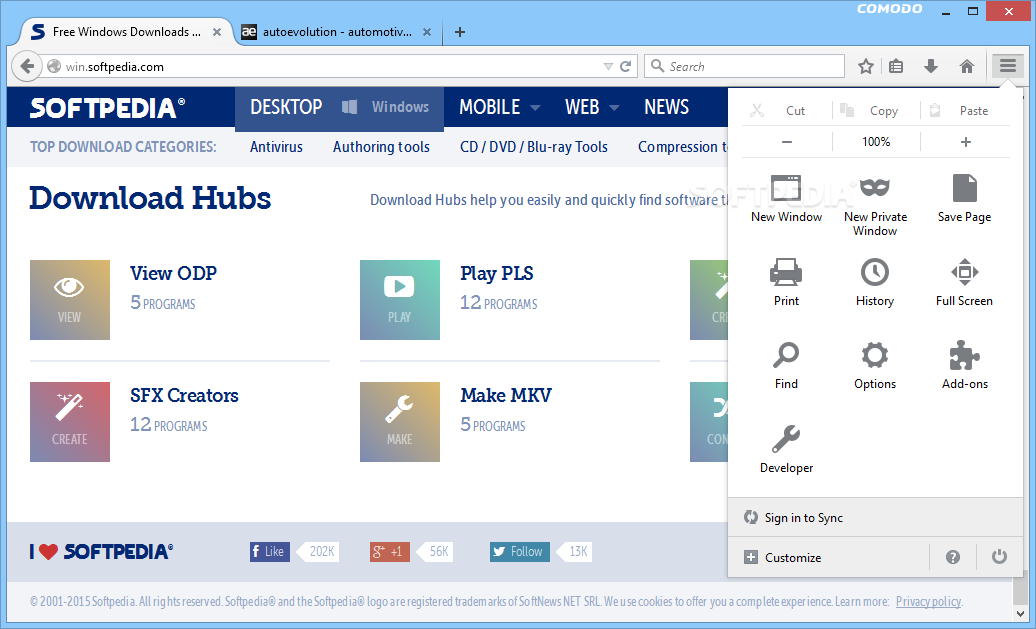Click the I love Softpedia logo
Screen dimensions: 1036x629
click(101, 552)
